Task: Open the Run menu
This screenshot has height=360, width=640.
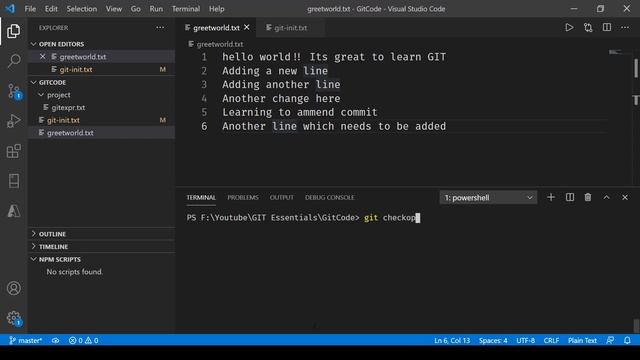Action: point(156,9)
